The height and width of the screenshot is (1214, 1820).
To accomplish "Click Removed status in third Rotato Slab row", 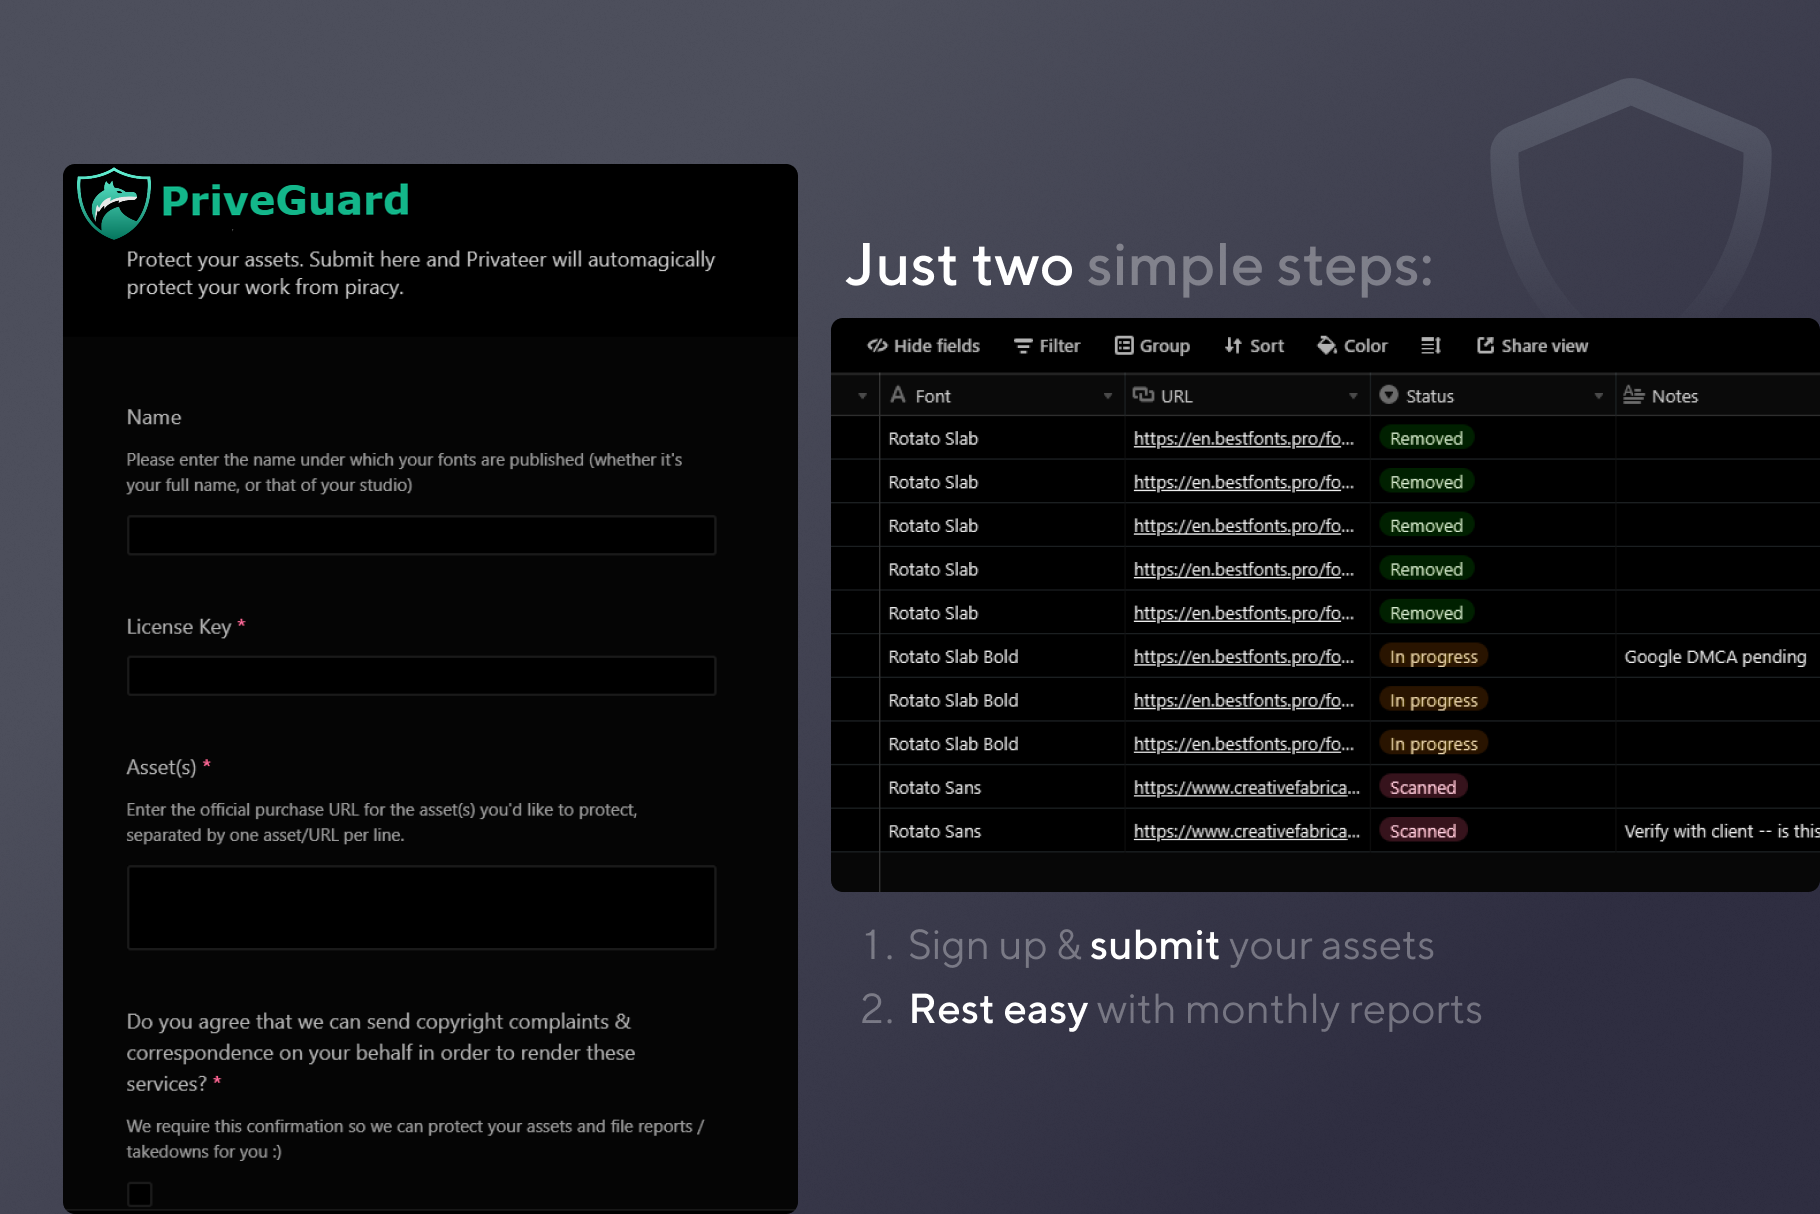I will pyautogui.click(x=1426, y=526).
